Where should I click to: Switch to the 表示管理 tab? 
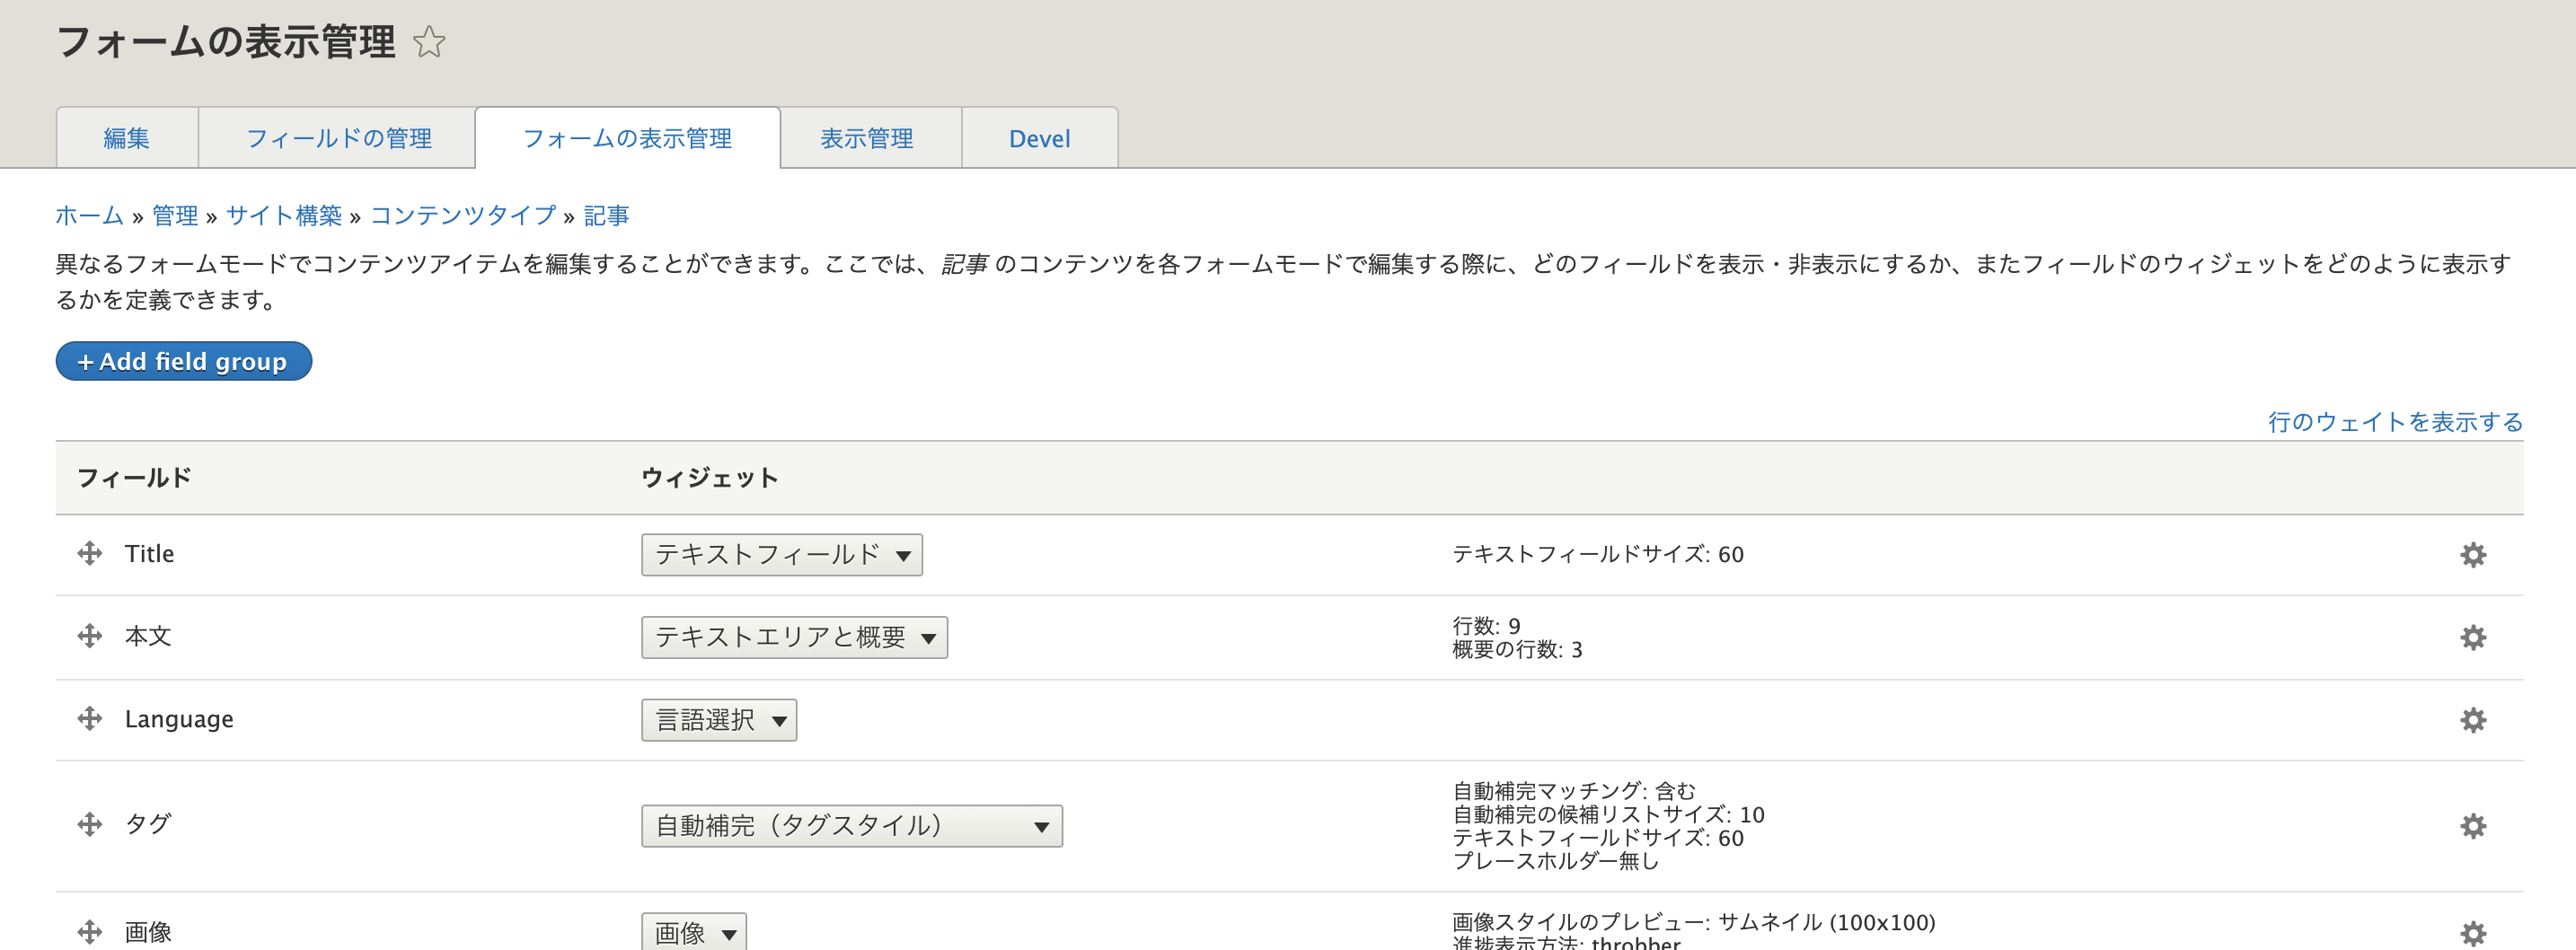click(867, 138)
